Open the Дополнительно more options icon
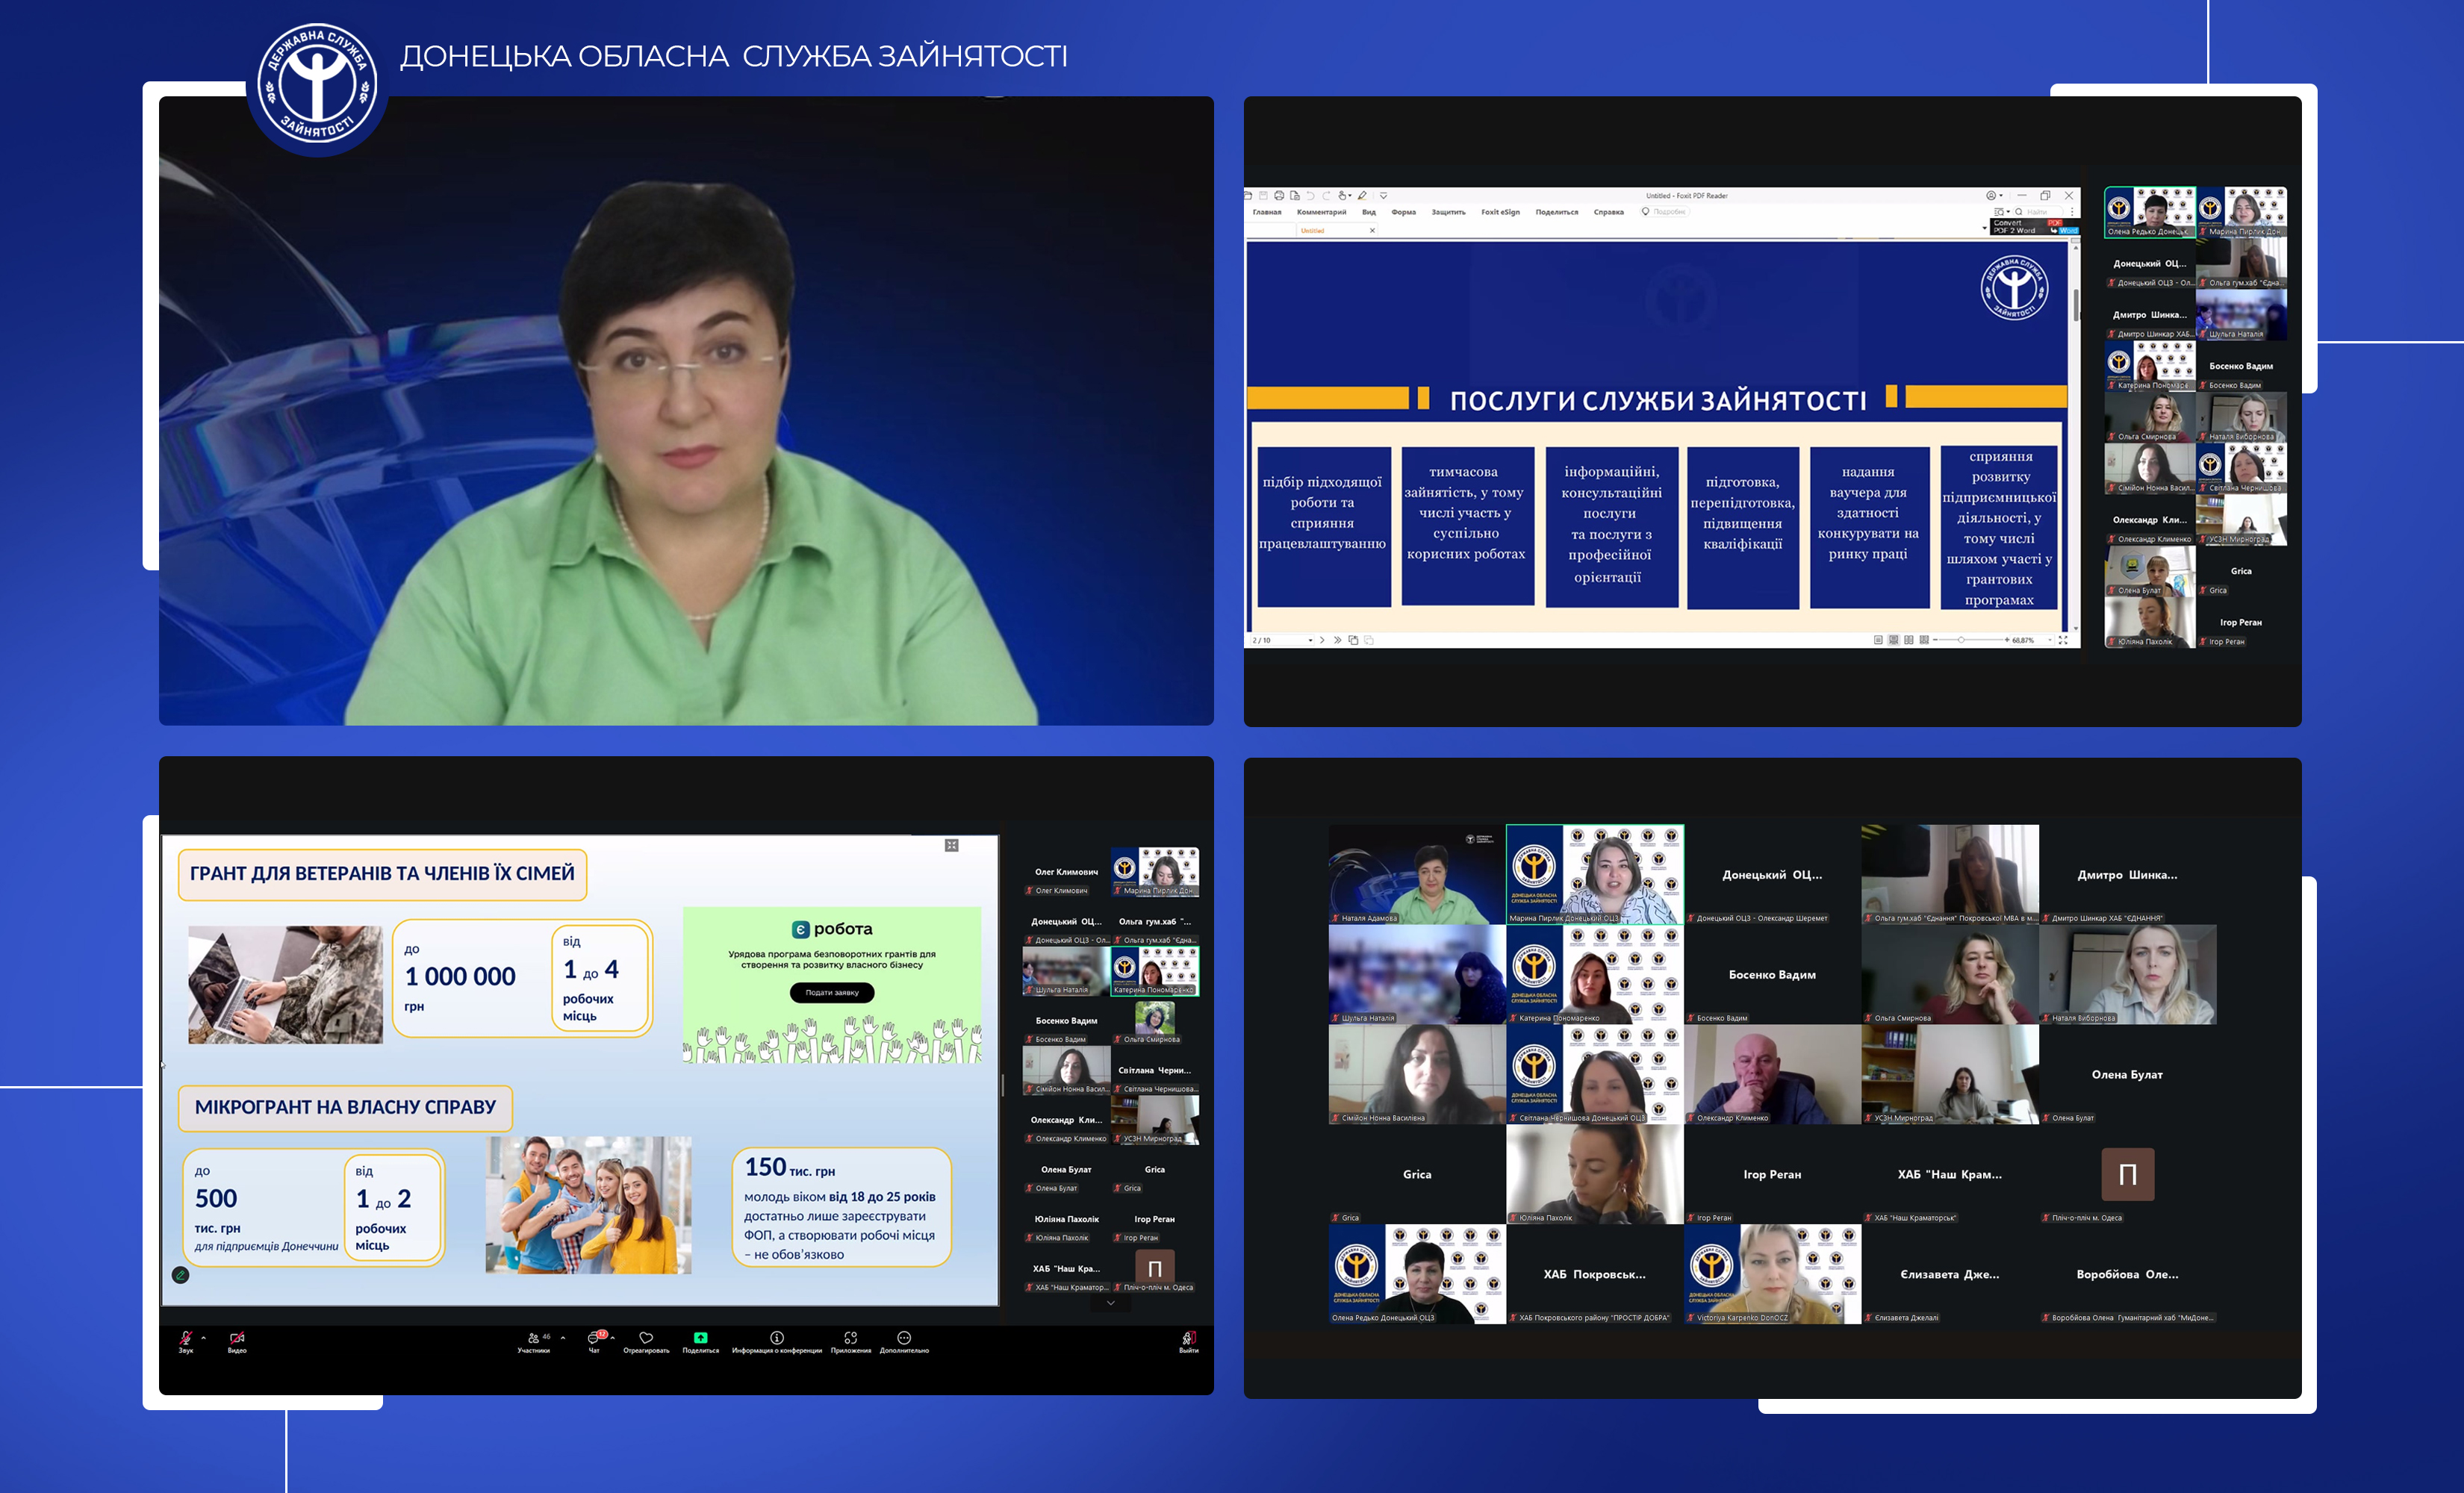Screen dimensions: 2464x1493 [x=904, y=1338]
